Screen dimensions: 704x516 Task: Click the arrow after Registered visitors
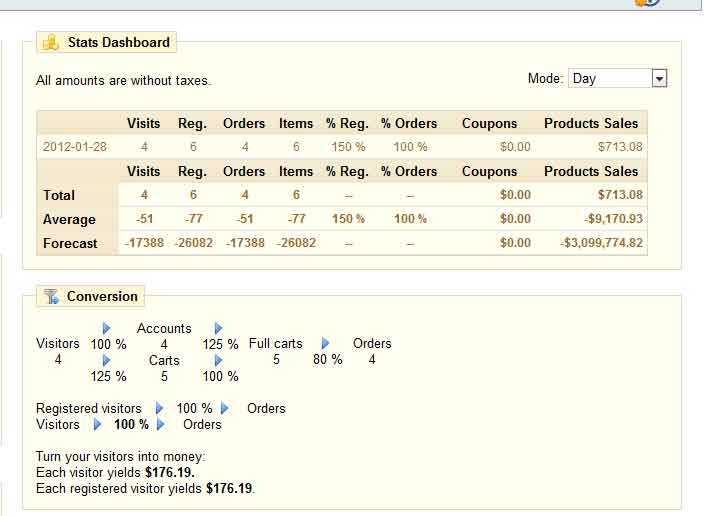coord(159,408)
